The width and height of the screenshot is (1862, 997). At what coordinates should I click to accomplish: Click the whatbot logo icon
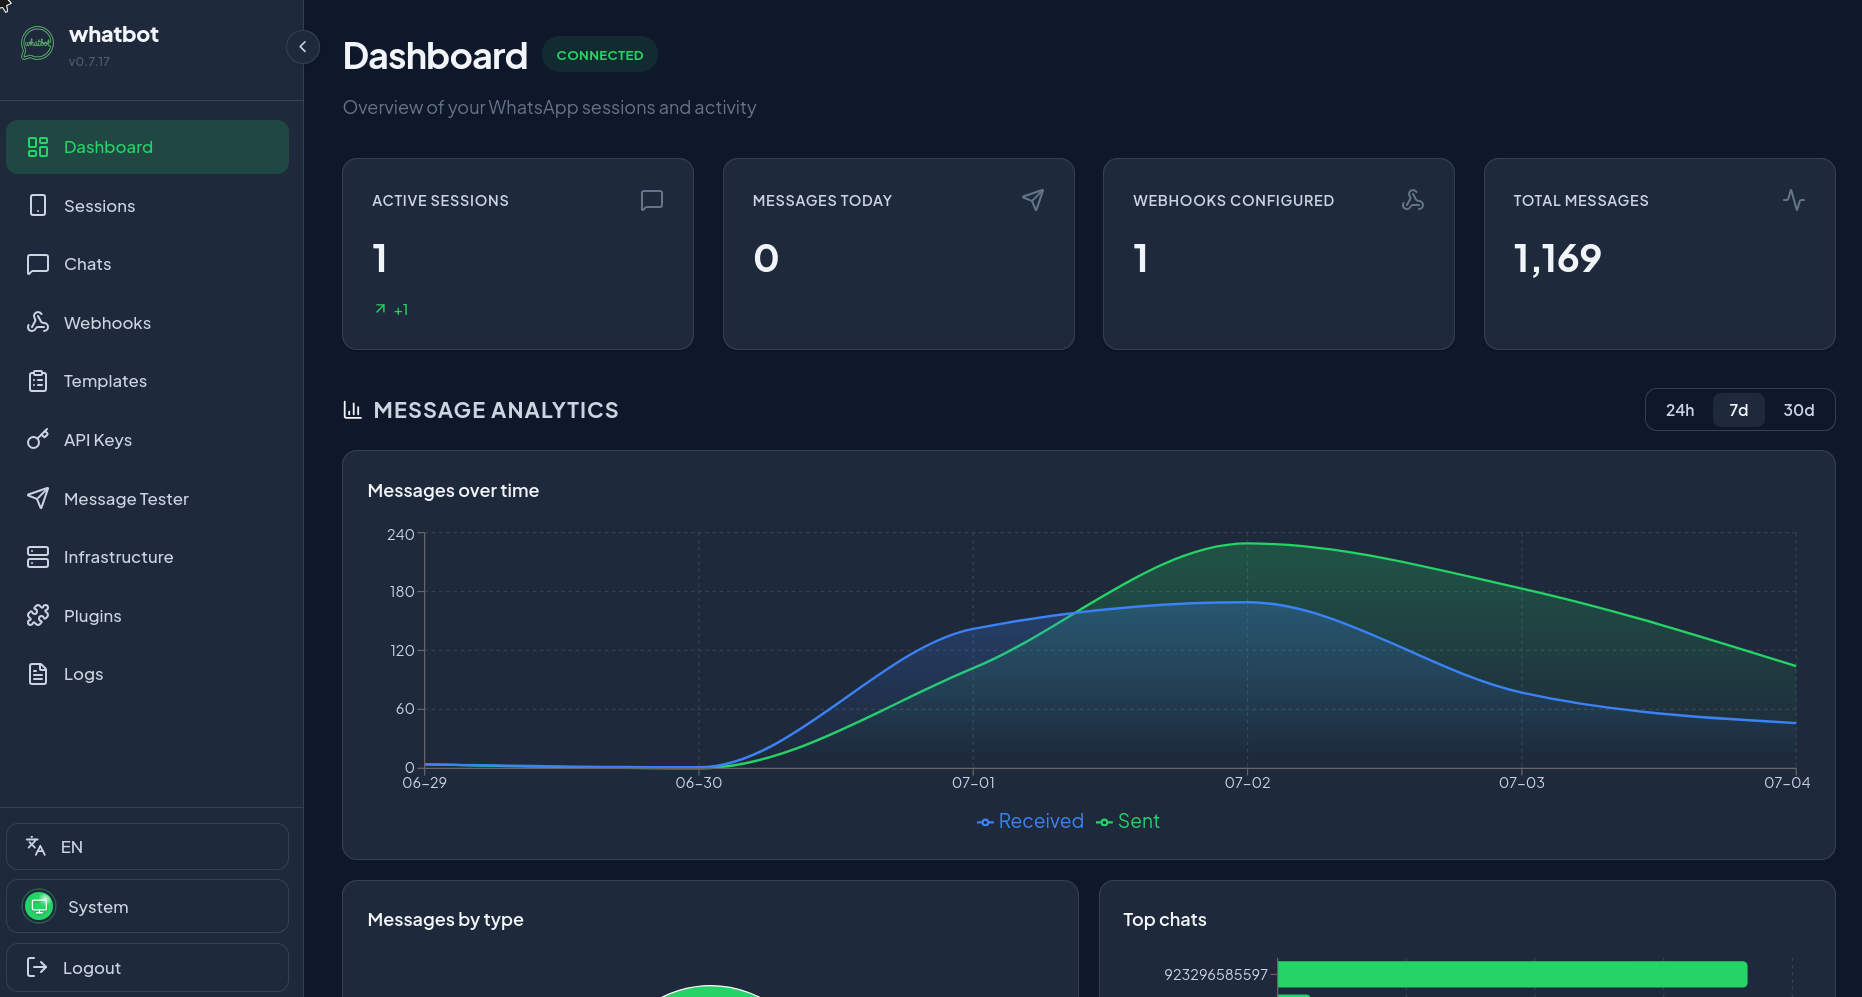coord(37,44)
